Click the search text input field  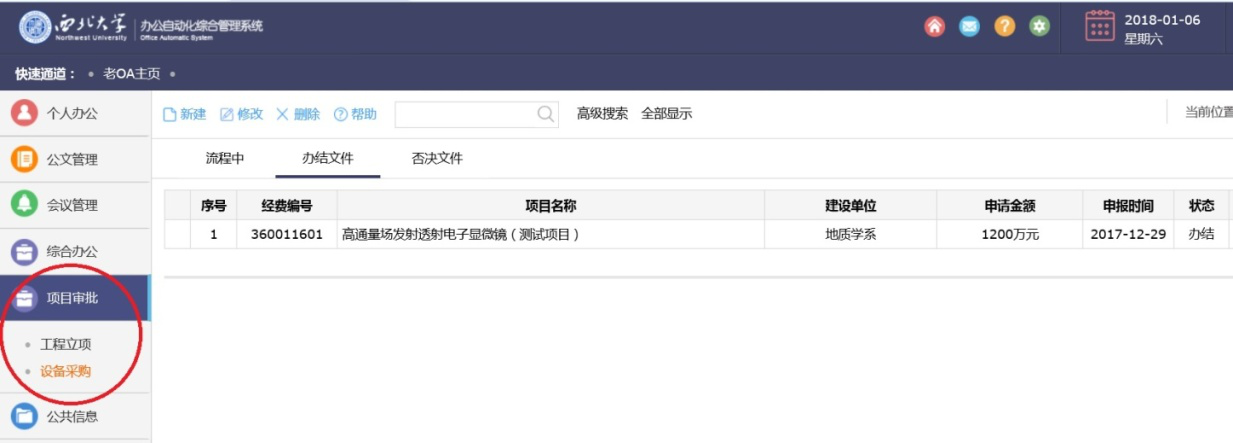pos(465,114)
